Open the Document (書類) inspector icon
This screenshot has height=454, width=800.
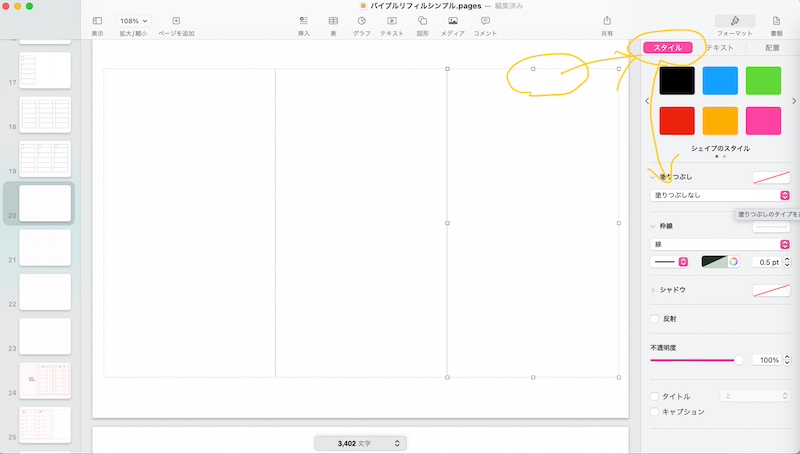pyautogui.click(x=777, y=21)
